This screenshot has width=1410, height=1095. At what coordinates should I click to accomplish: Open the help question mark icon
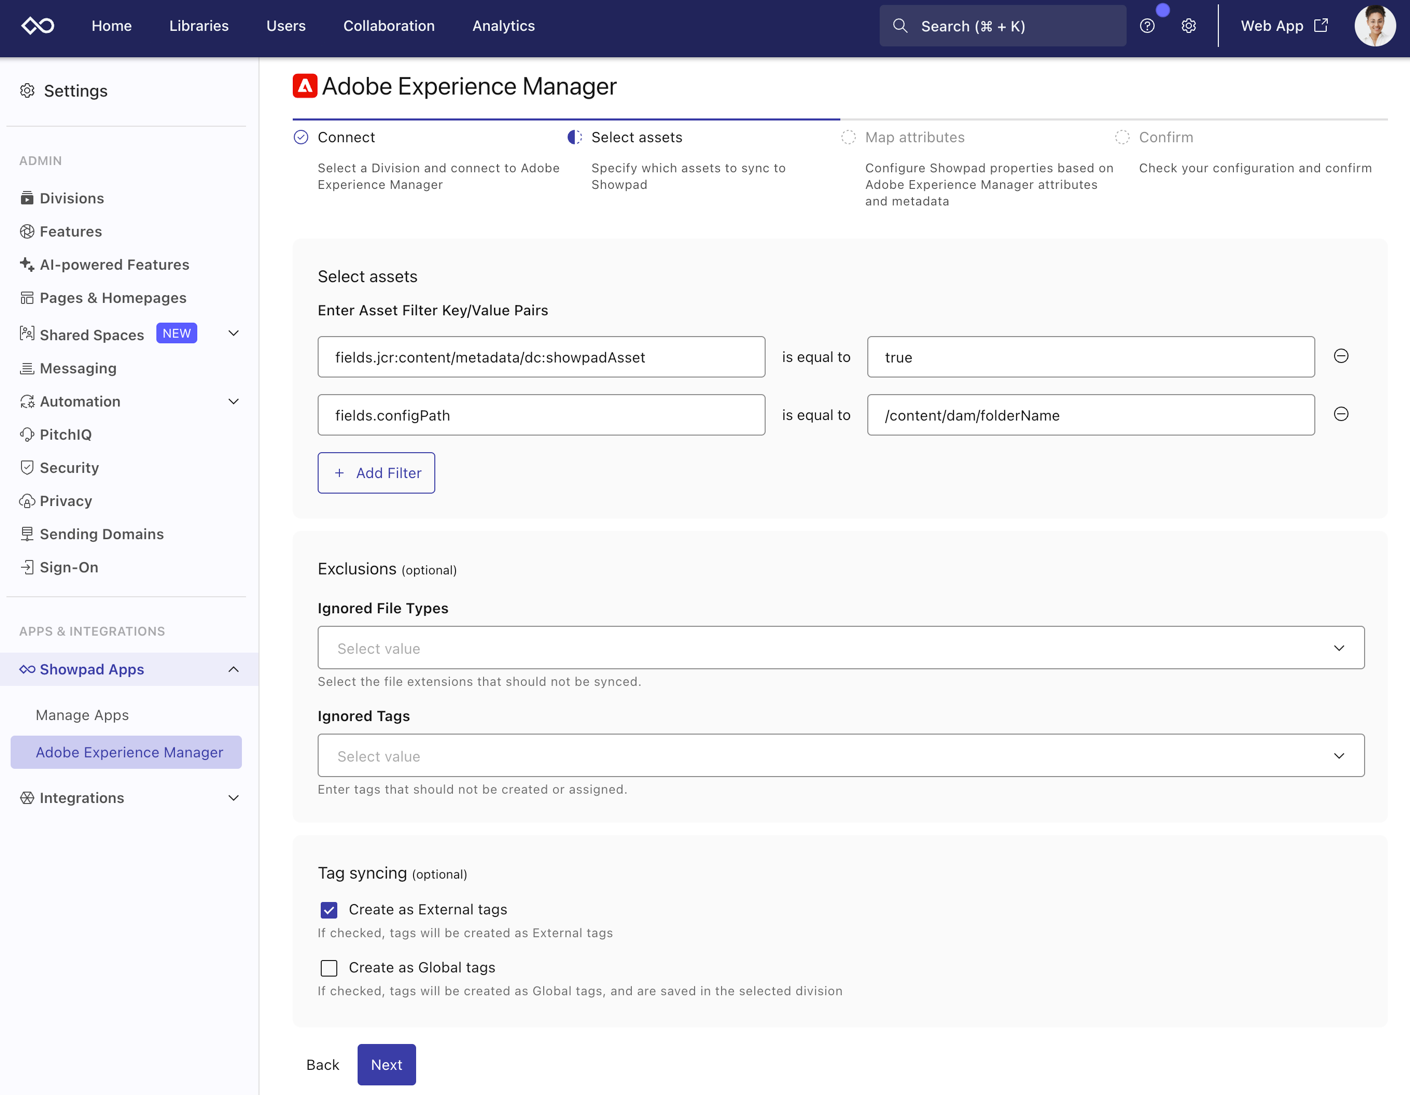pos(1147,26)
